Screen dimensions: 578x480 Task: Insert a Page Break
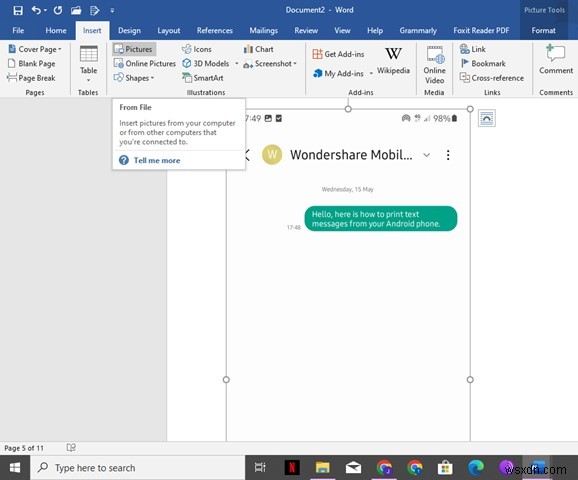click(x=32, y=78)
